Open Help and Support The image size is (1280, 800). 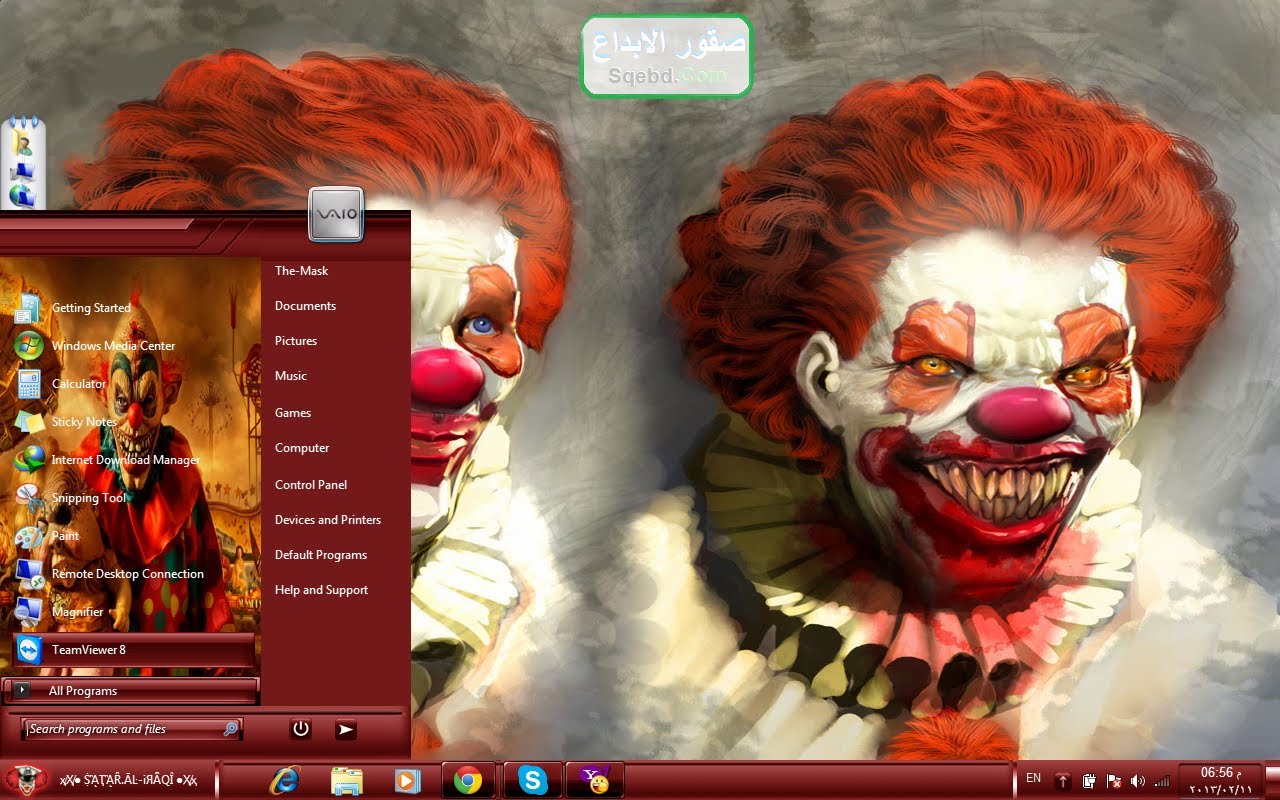[321, 590]
